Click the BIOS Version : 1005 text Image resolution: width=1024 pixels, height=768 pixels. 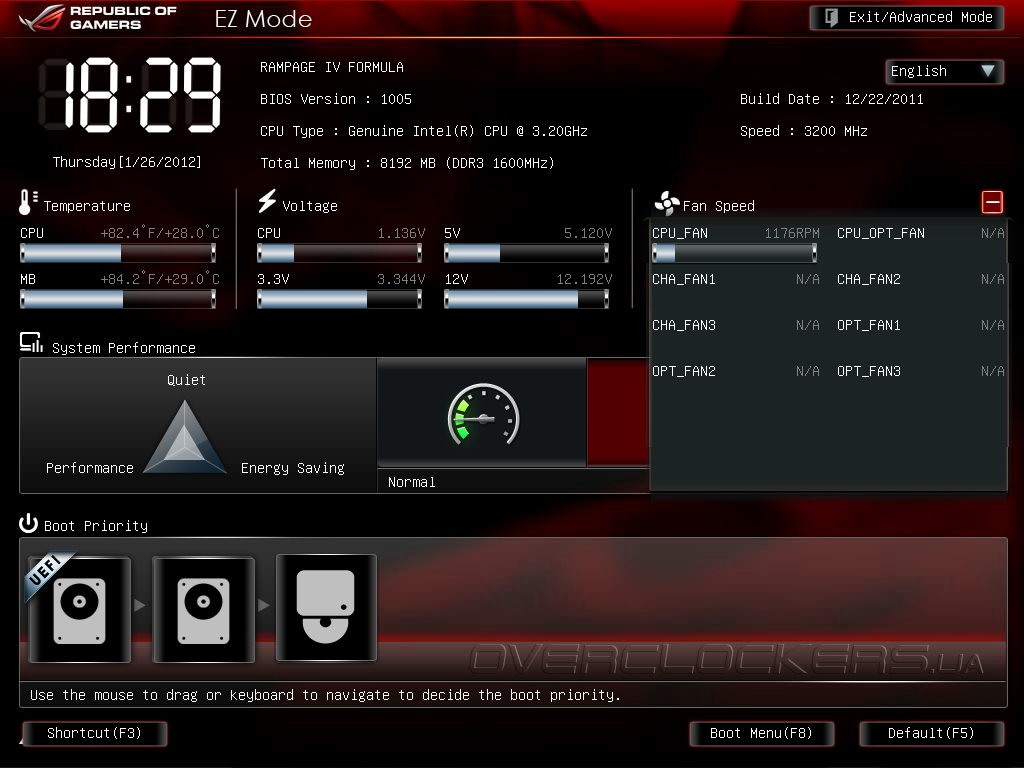pos(336,99)
